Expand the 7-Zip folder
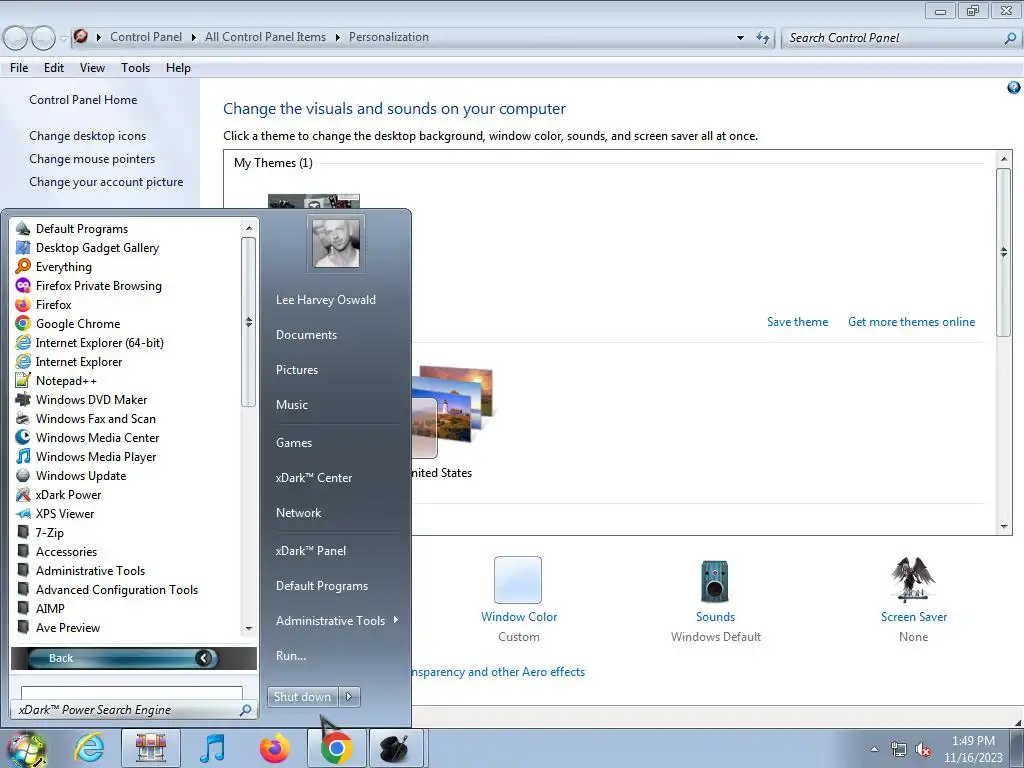This screenshot has width=1024, height=768. (x=50, y=532)
